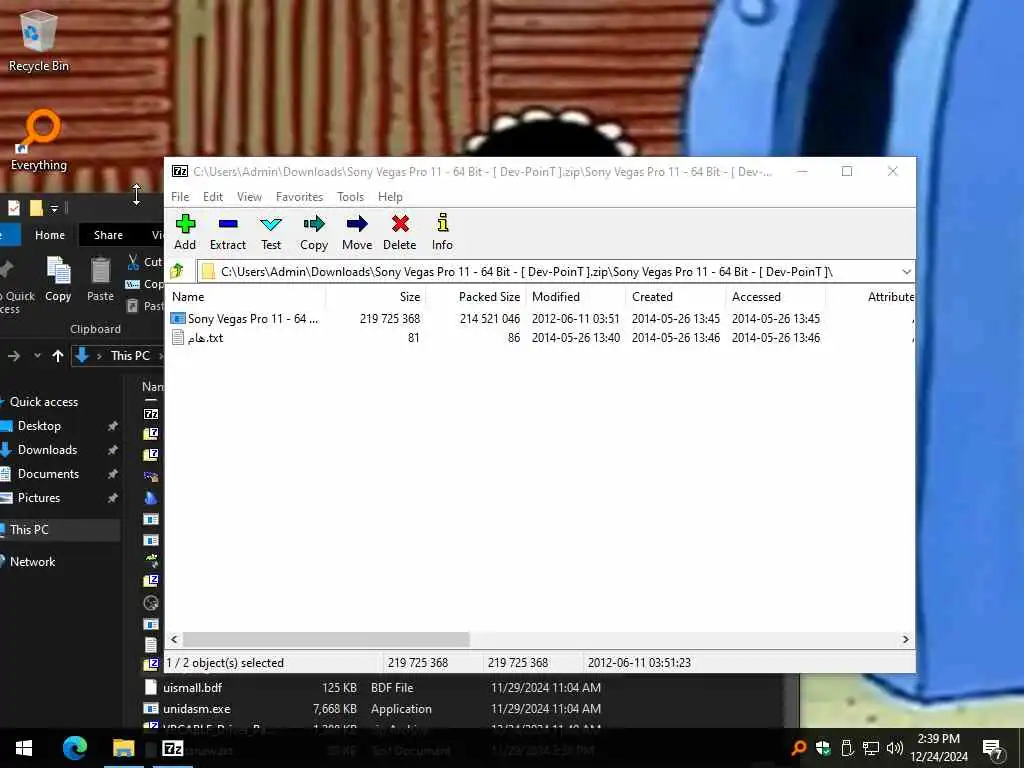Select Network in the Explorer sidebar
1024x768 pixels.
[x=33, y=562]
